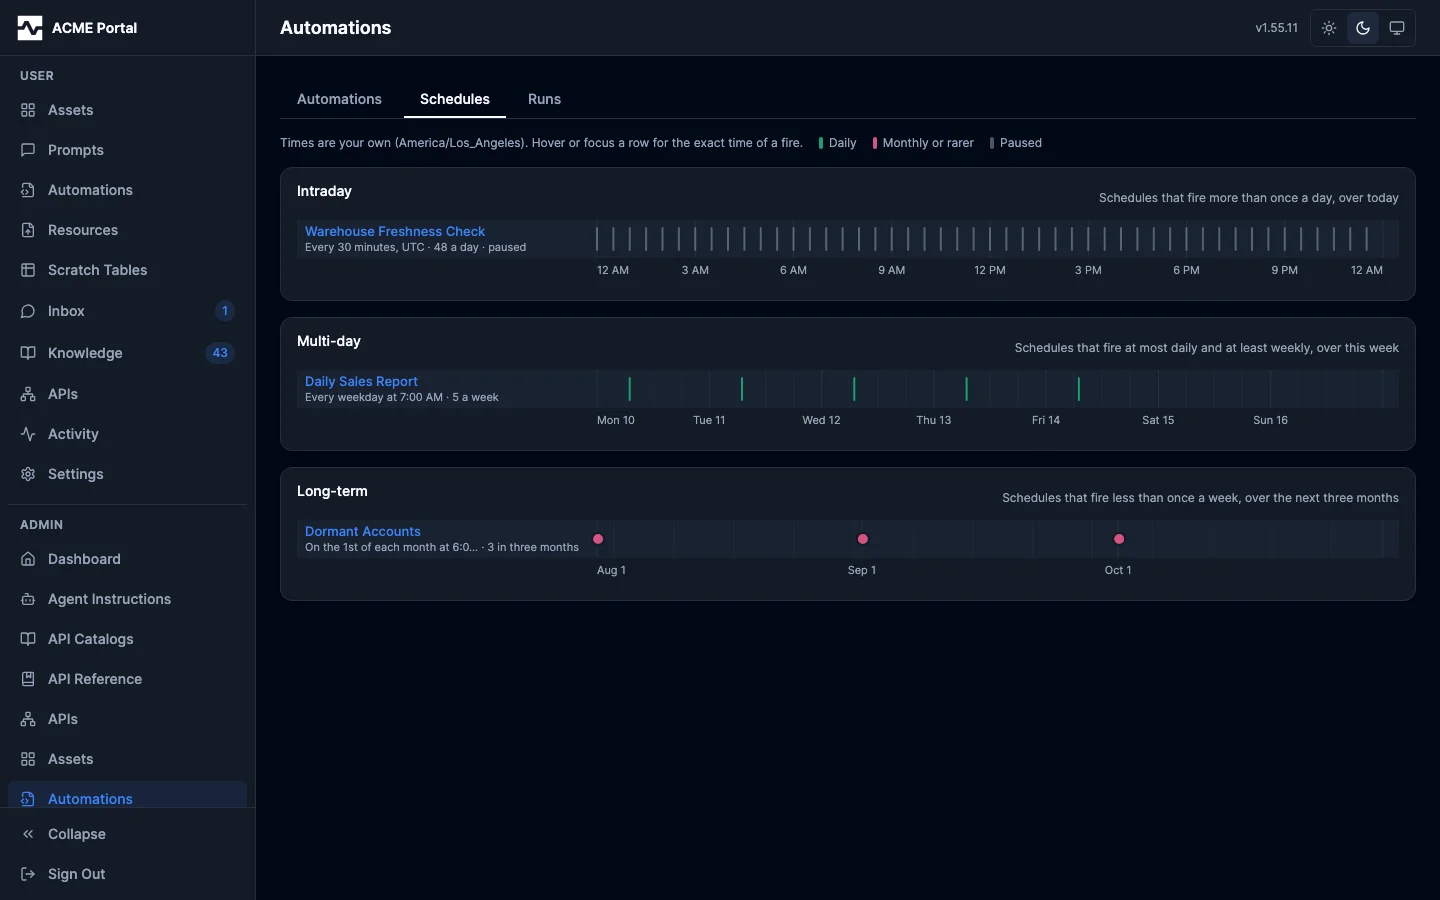This screenshot has width=1440, height=900.
Task: Open the Runs tab
Action: click(544, 99)
